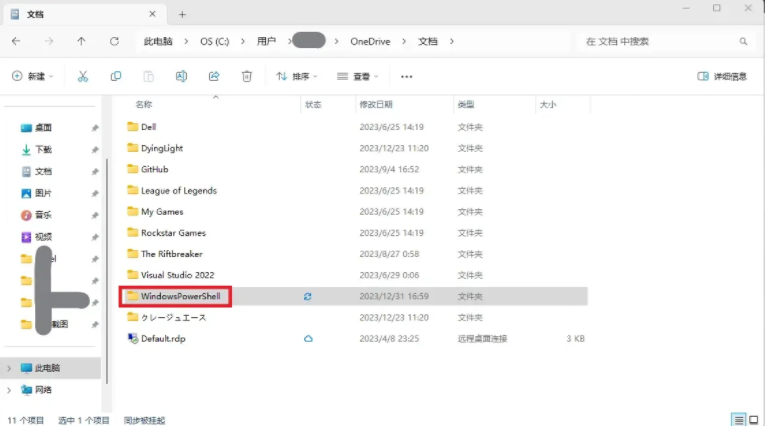This screenshot has height=426, width=767.
Task: Click the Default.rdp file icon
Action: [133, 338]
